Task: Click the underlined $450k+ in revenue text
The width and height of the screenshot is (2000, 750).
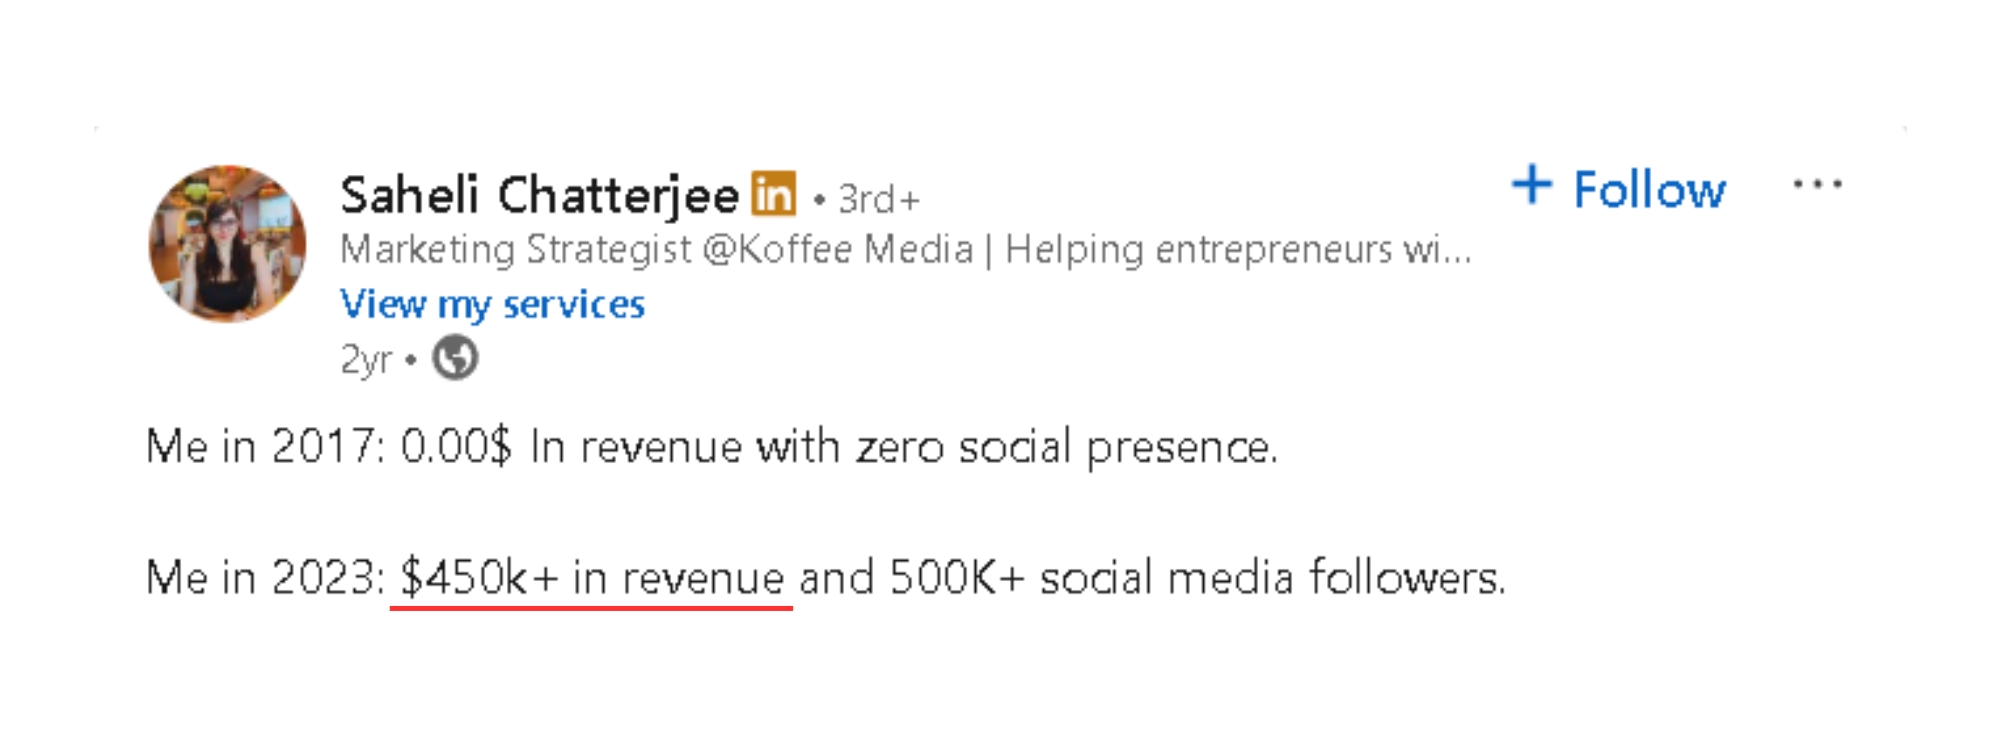Action: point(592,577)
